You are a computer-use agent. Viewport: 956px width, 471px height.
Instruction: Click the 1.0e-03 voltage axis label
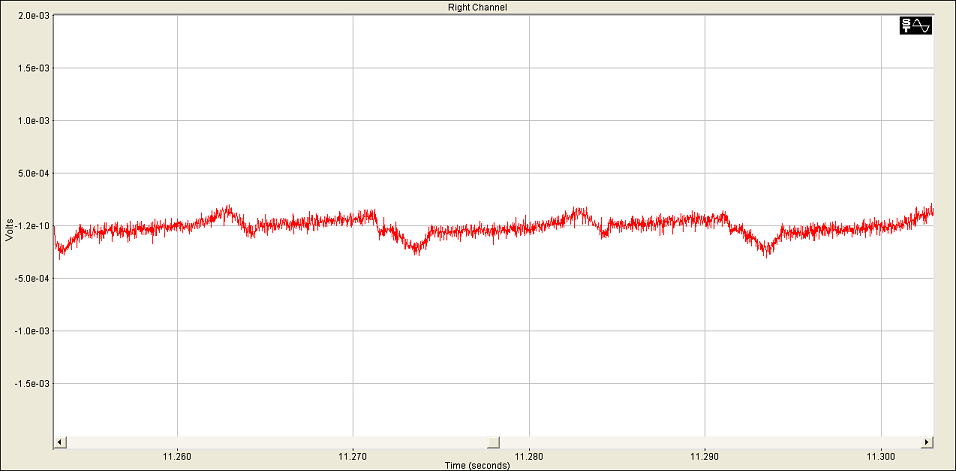[34, 121]
